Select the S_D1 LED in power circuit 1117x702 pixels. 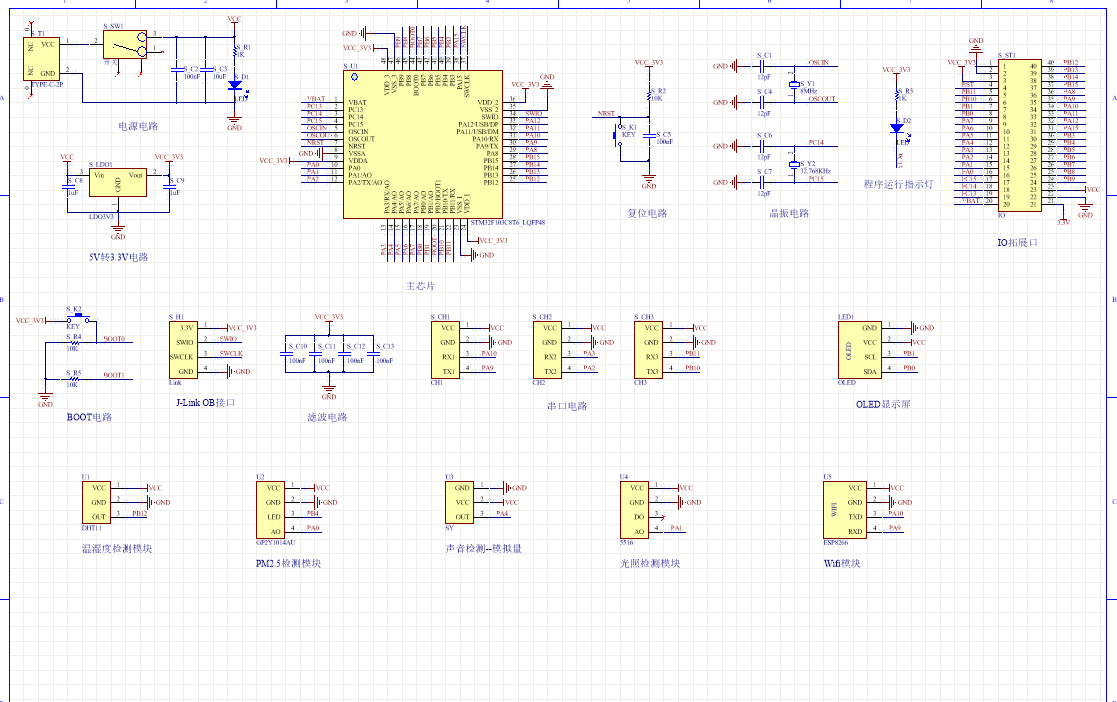click(234, 86)
